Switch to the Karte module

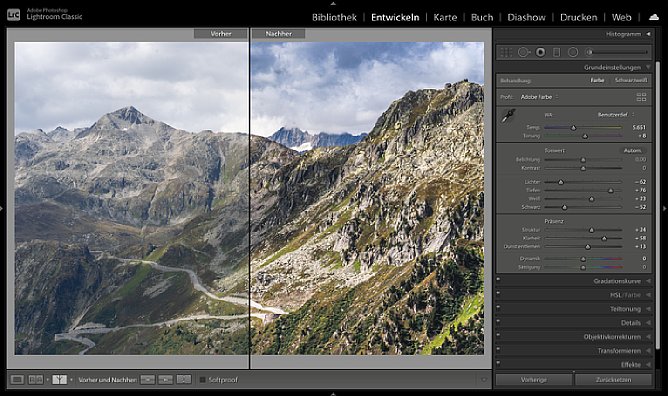(445, 17)
